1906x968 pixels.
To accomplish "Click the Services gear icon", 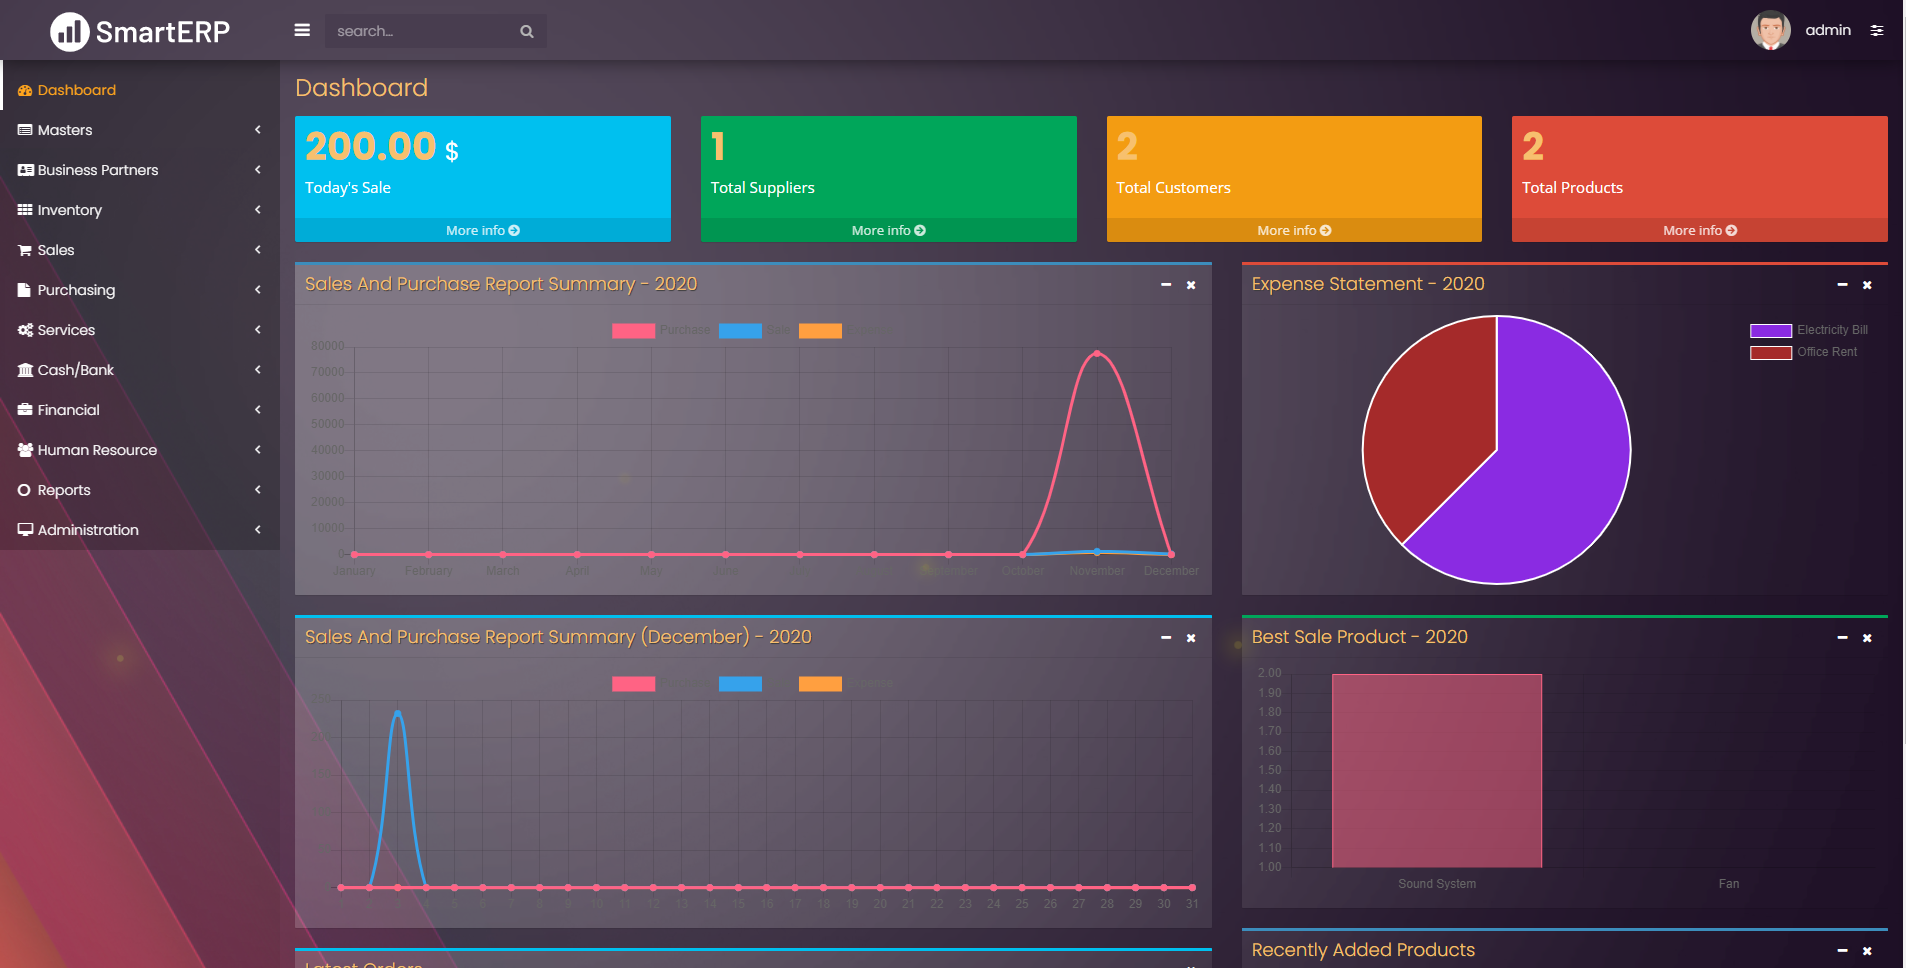I will point(25,329).
